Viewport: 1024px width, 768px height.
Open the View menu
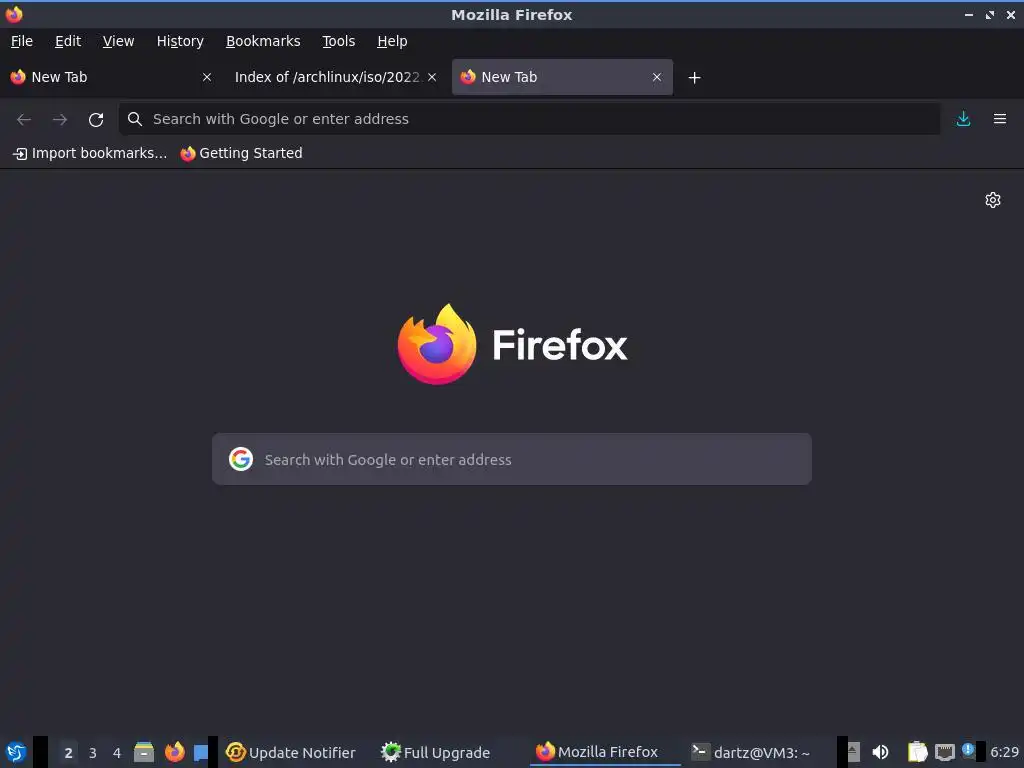(x=118, y=41)
